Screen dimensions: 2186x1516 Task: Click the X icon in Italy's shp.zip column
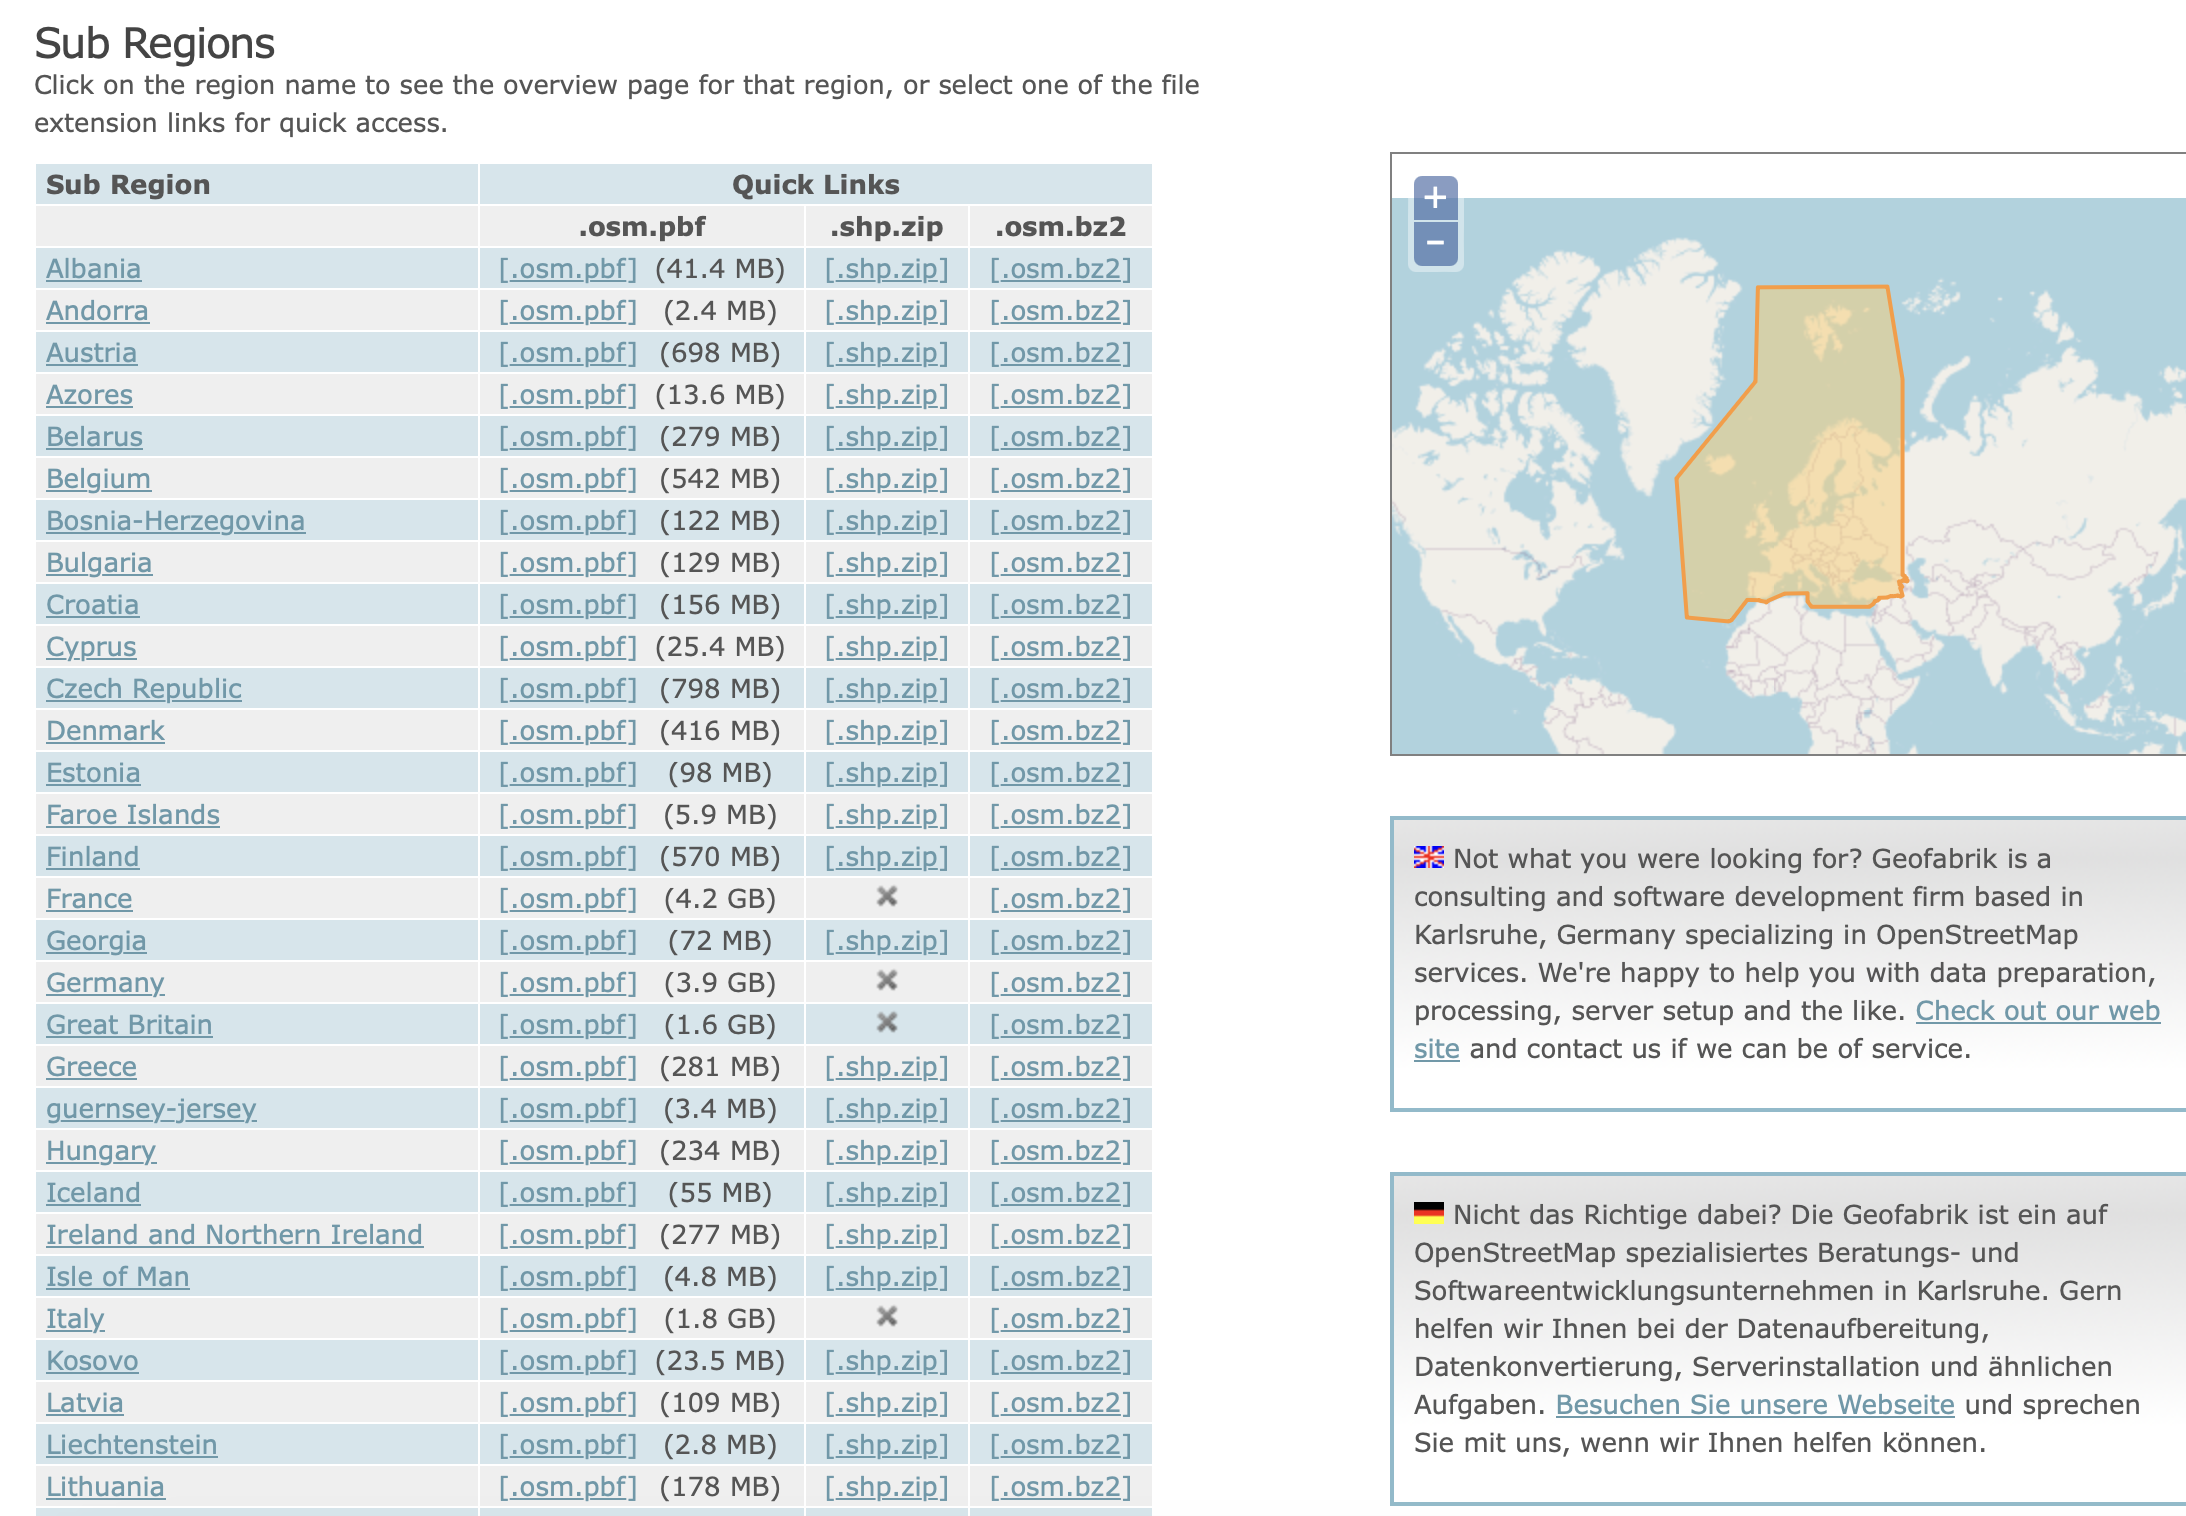[x=886, y=1317]
